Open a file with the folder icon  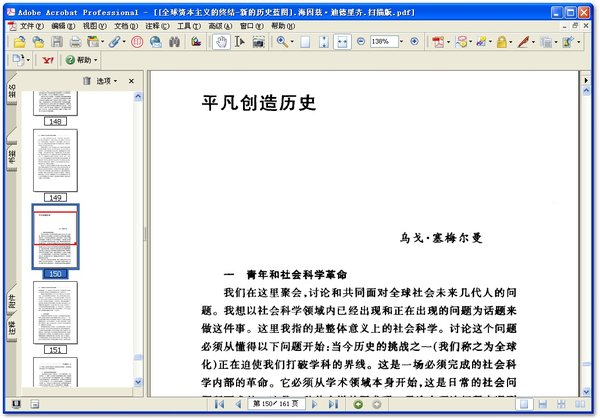[19, 42]
